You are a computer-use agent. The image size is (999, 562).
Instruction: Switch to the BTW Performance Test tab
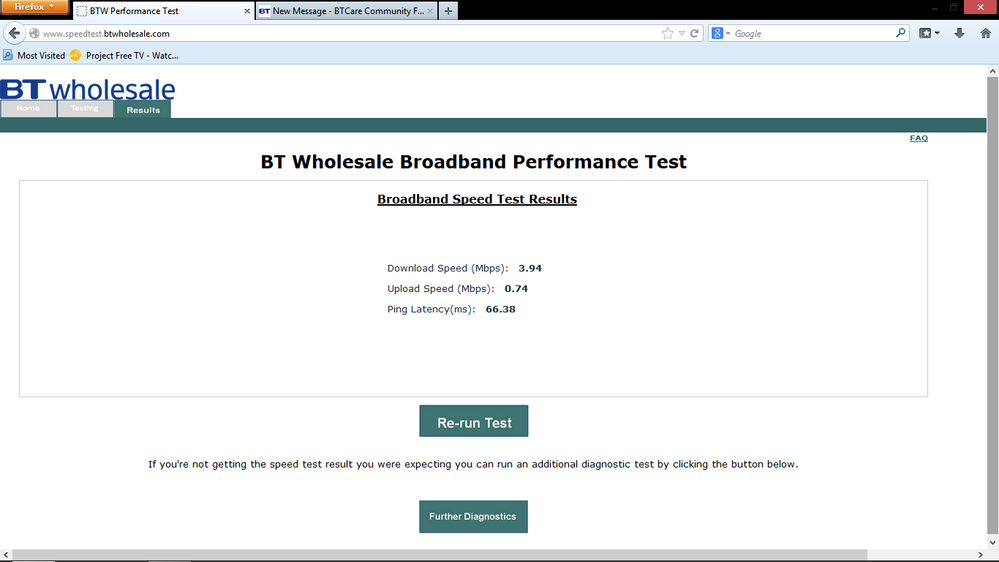(163, 11)
